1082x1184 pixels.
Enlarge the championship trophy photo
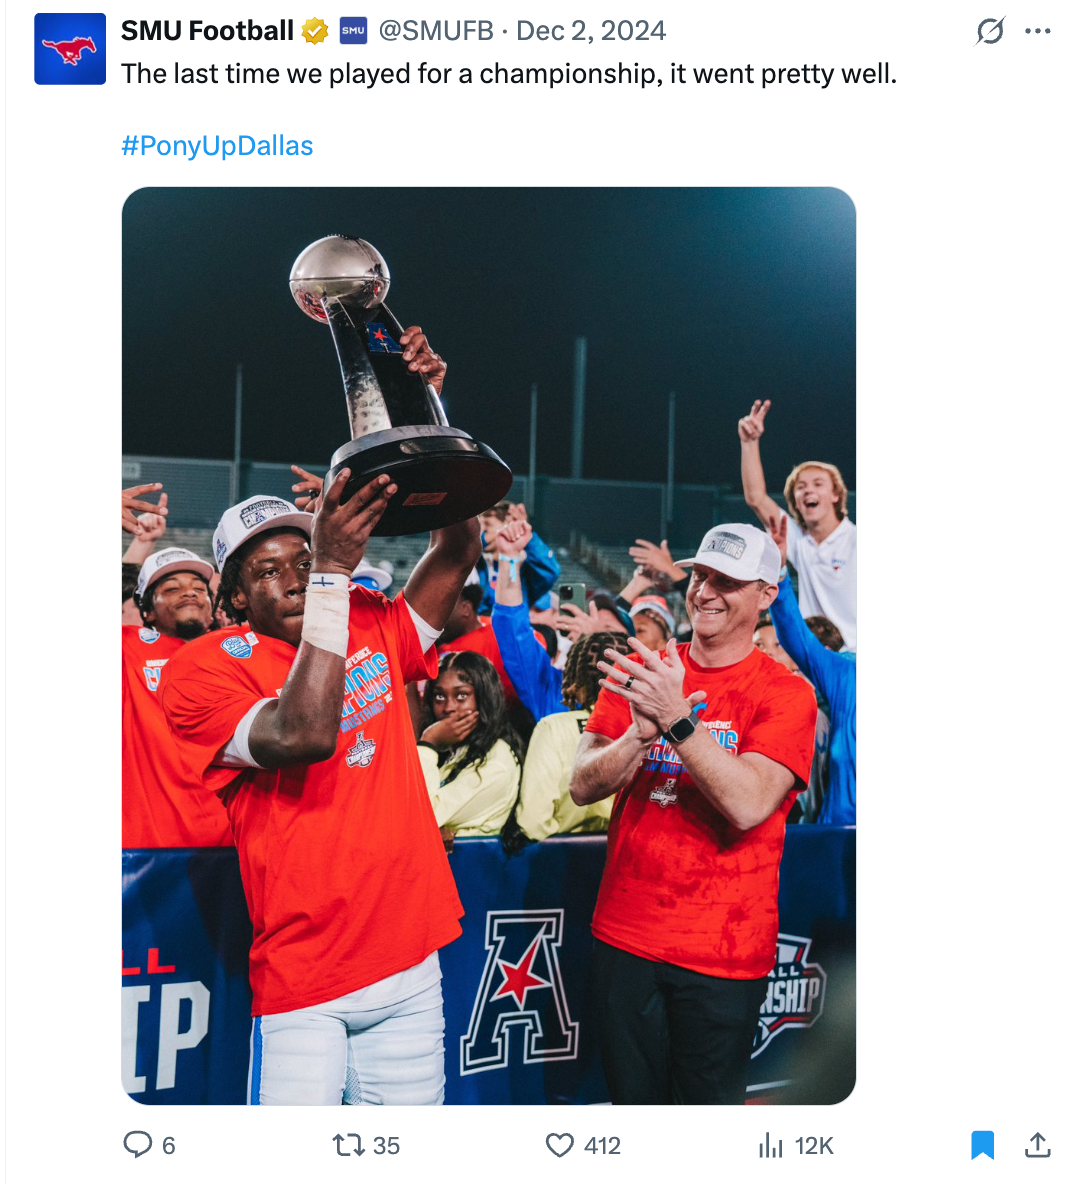[x=488, y=645]
